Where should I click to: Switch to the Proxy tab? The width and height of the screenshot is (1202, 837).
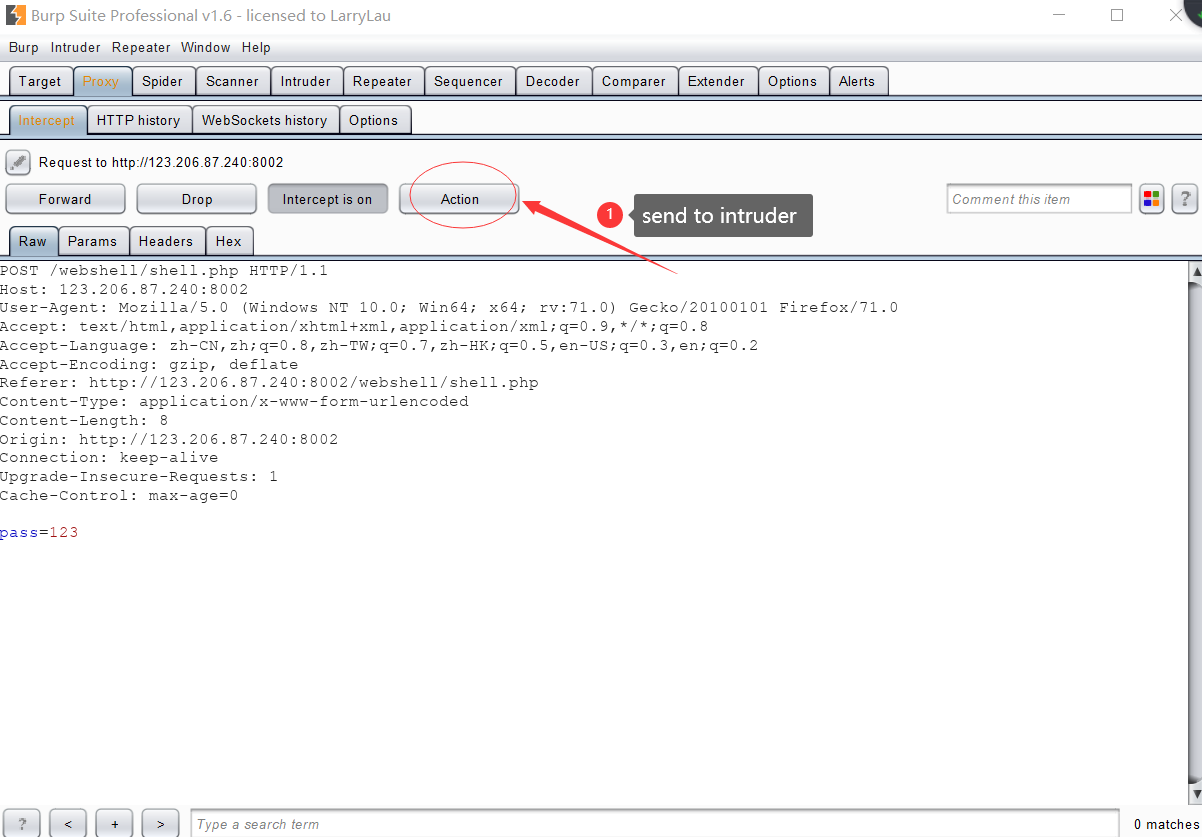coord(101,81)
